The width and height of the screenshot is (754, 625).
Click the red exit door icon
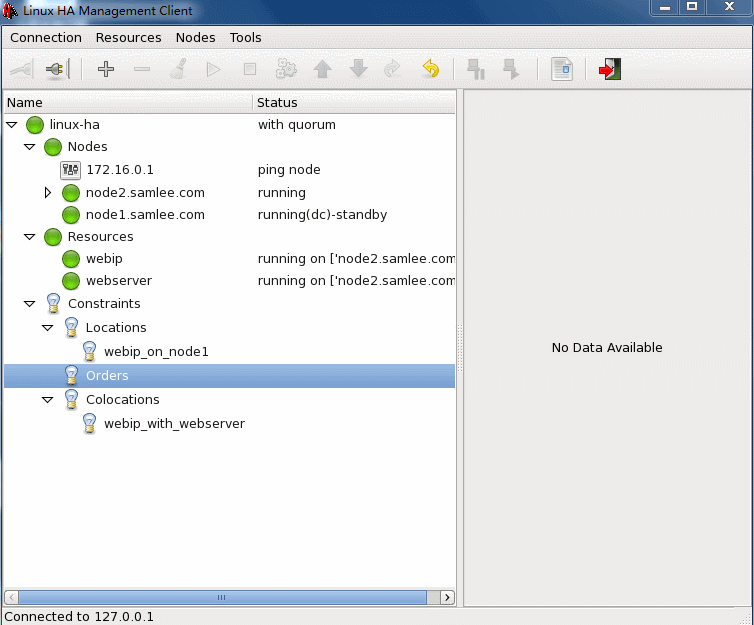pyautogui.click(x=610, y=69)
